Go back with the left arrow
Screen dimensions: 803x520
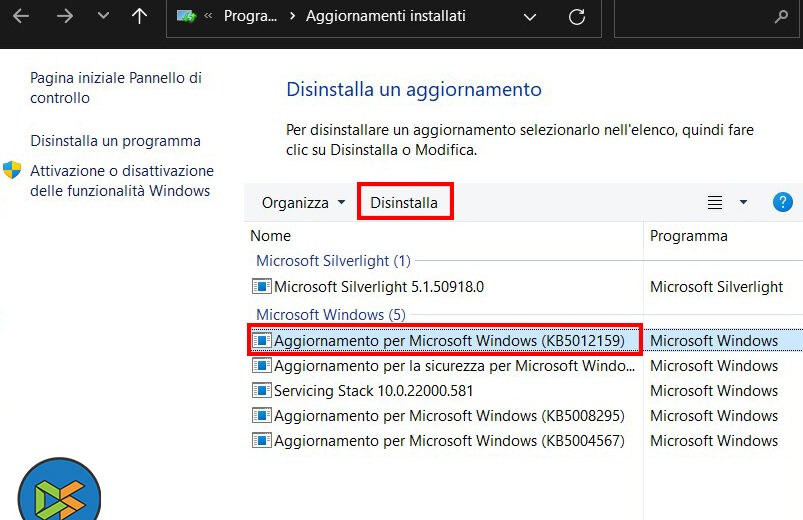click(x=21, y=16)
